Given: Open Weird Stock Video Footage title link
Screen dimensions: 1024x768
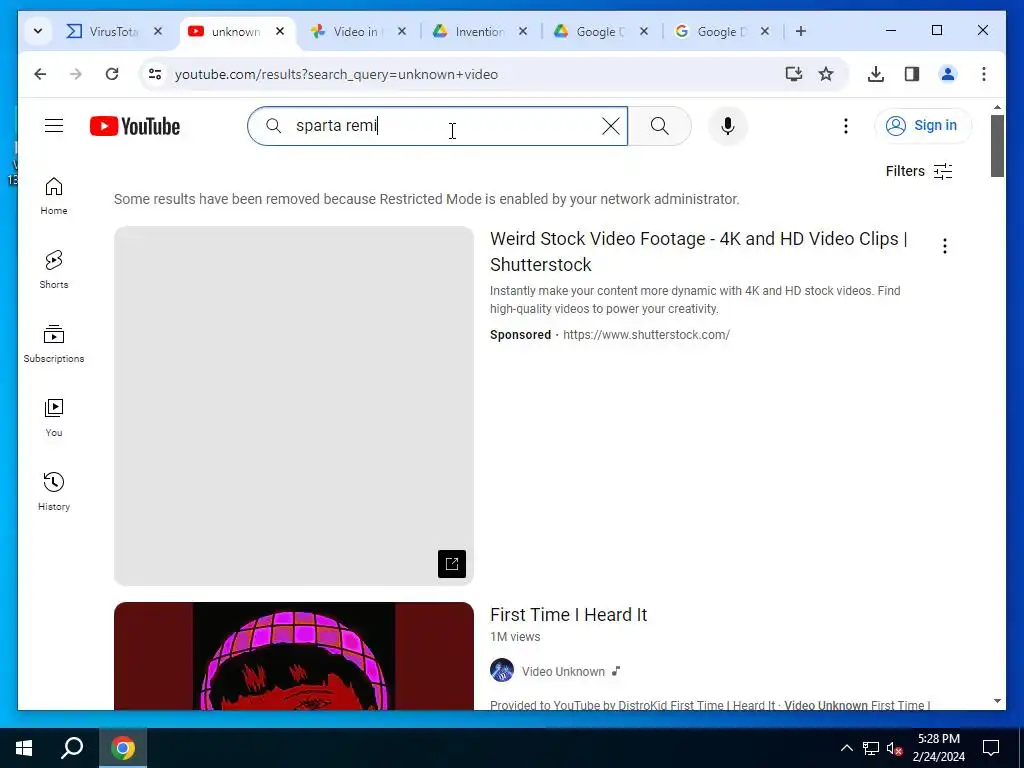Looking at the screenshot, I should point(699,251).
